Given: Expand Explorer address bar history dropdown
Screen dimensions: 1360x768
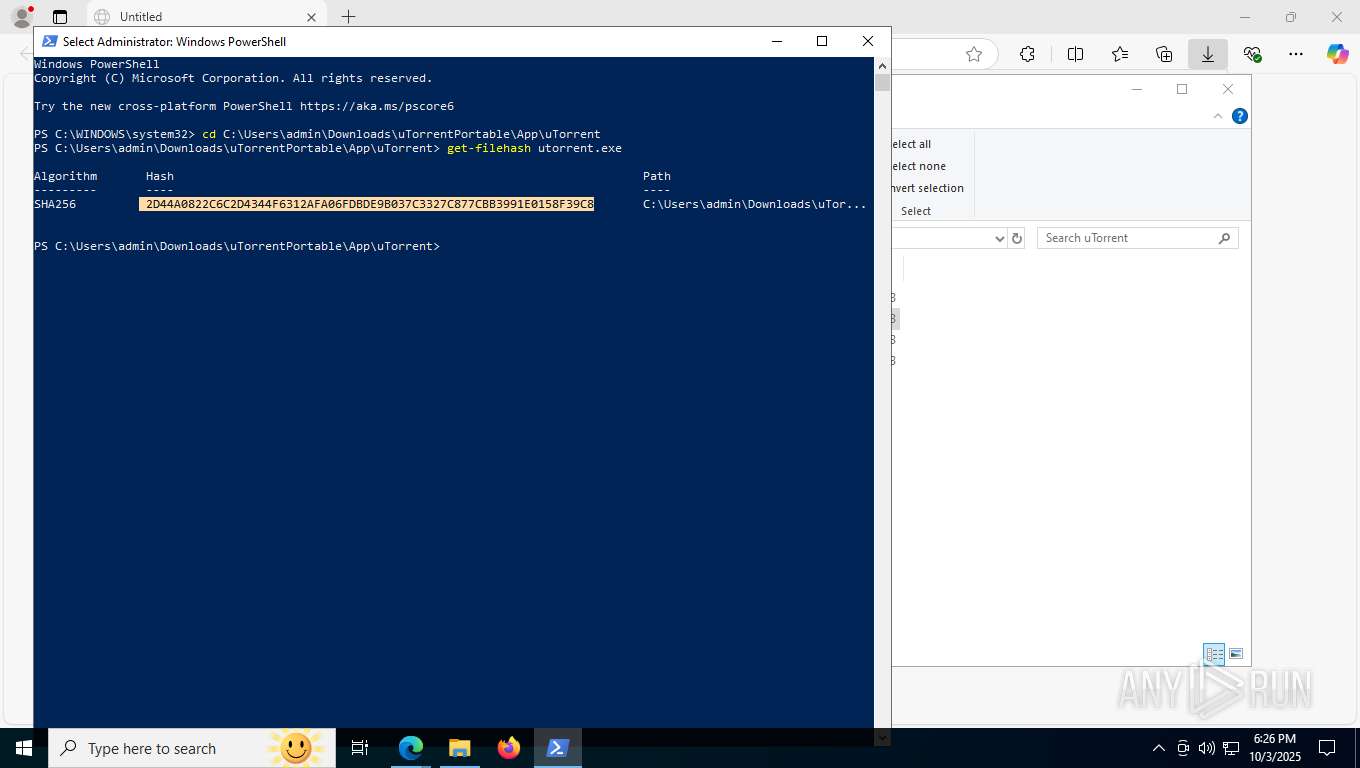Looking at the screenshot, I should [999, 238].
